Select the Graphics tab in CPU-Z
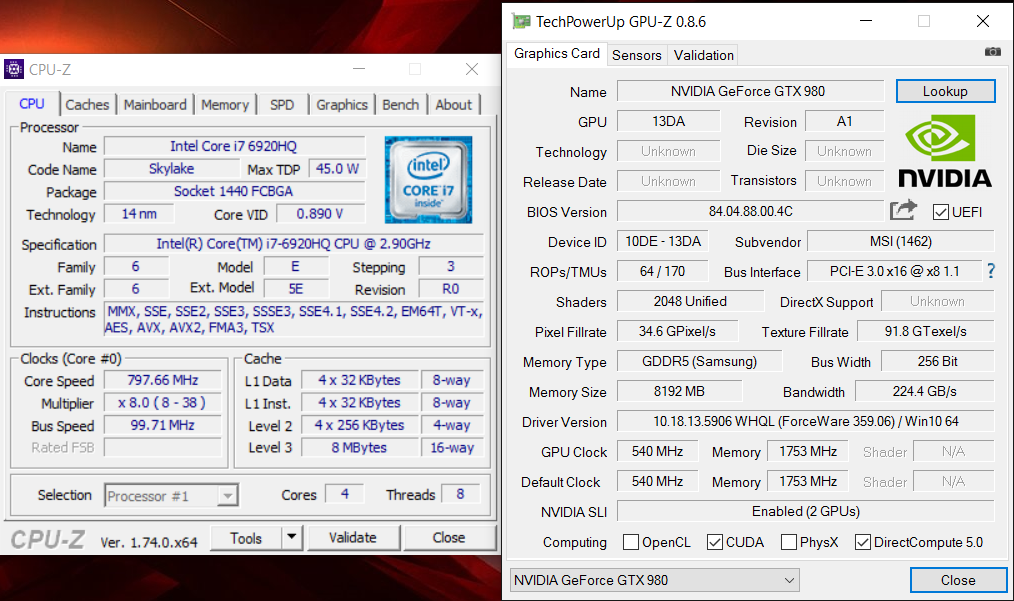1014x601 pixels. click(x=342, y=105)
